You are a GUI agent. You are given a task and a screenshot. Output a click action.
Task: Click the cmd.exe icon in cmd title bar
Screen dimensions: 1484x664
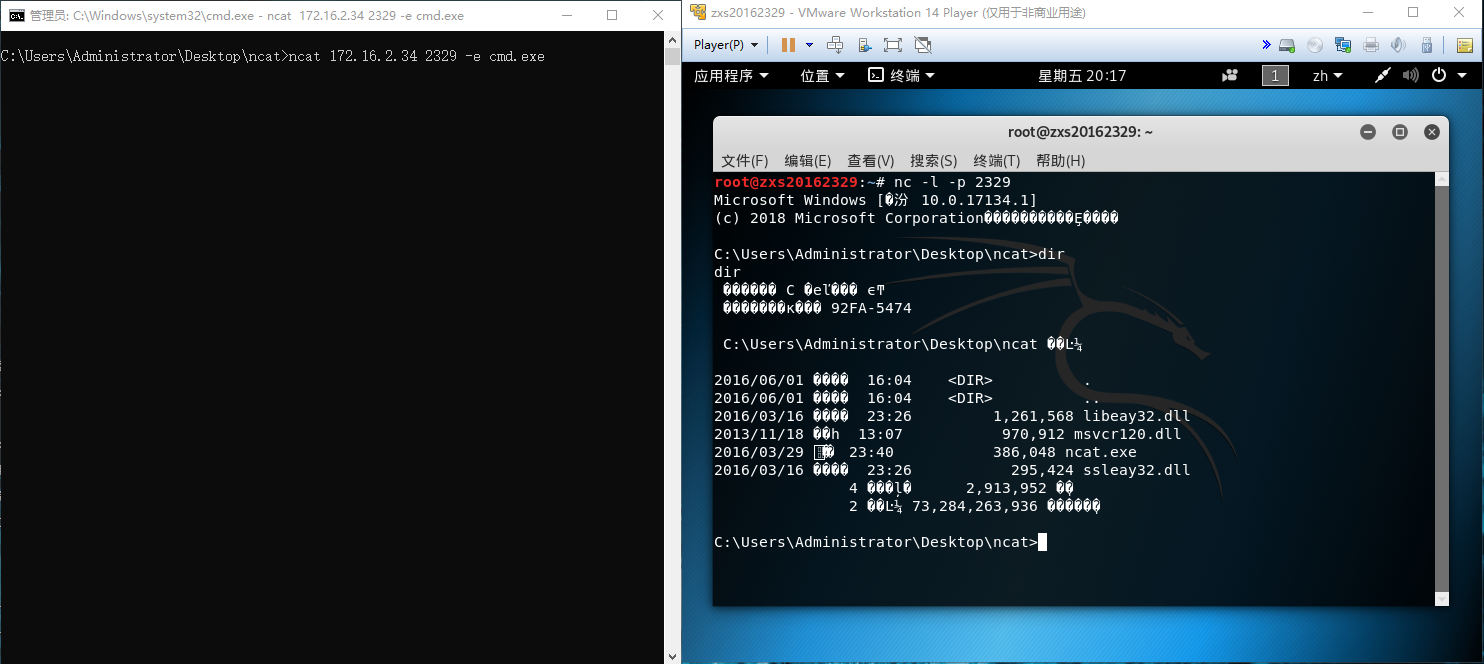coord(17,15)
